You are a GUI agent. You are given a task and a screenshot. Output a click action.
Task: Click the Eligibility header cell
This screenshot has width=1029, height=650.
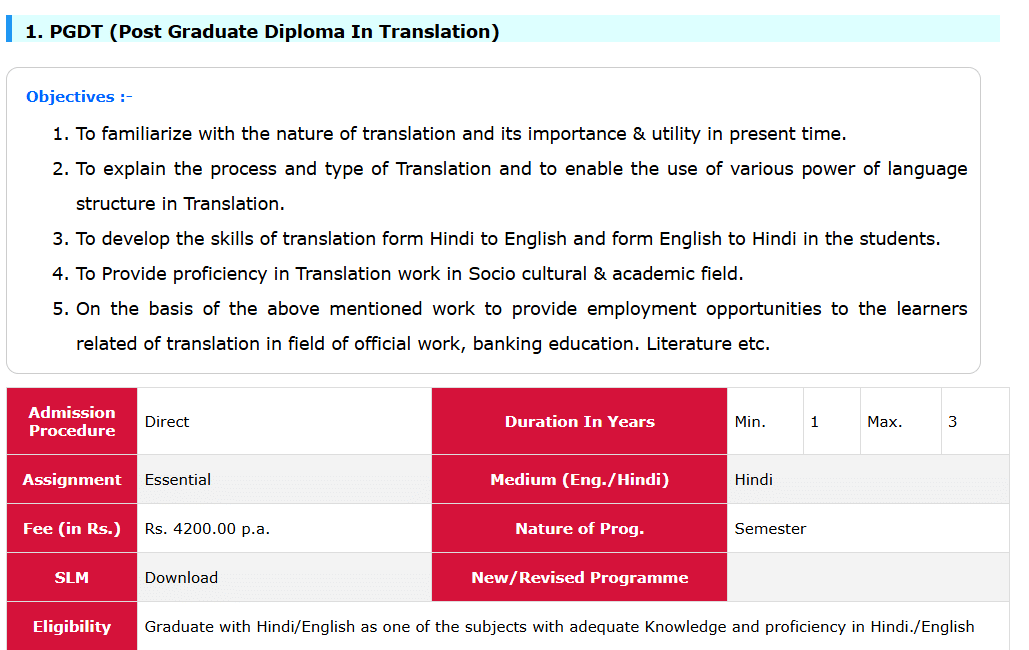point(72,627)
